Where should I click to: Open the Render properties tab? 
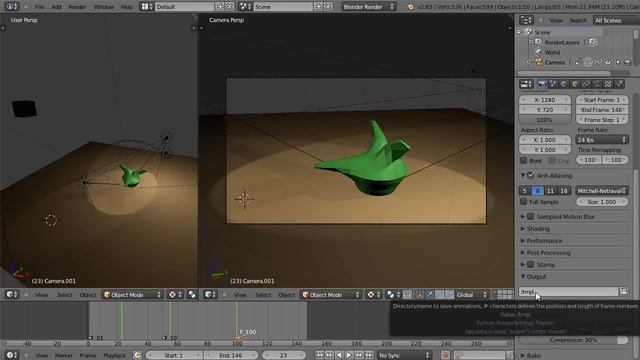(542, 84)
